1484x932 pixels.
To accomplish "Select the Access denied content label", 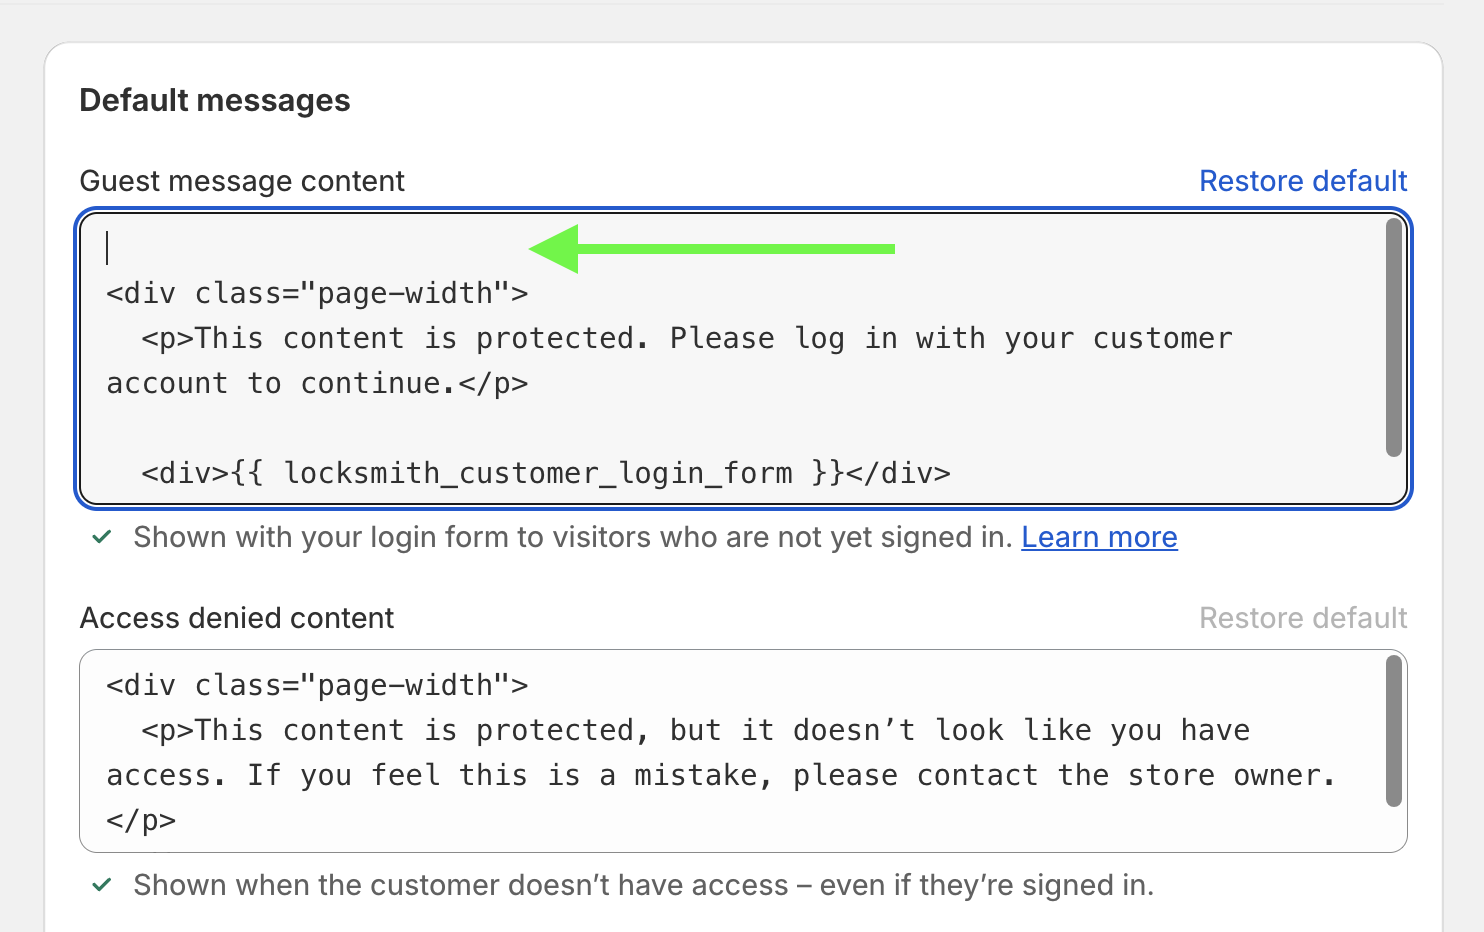I will (x=237, y=618).
